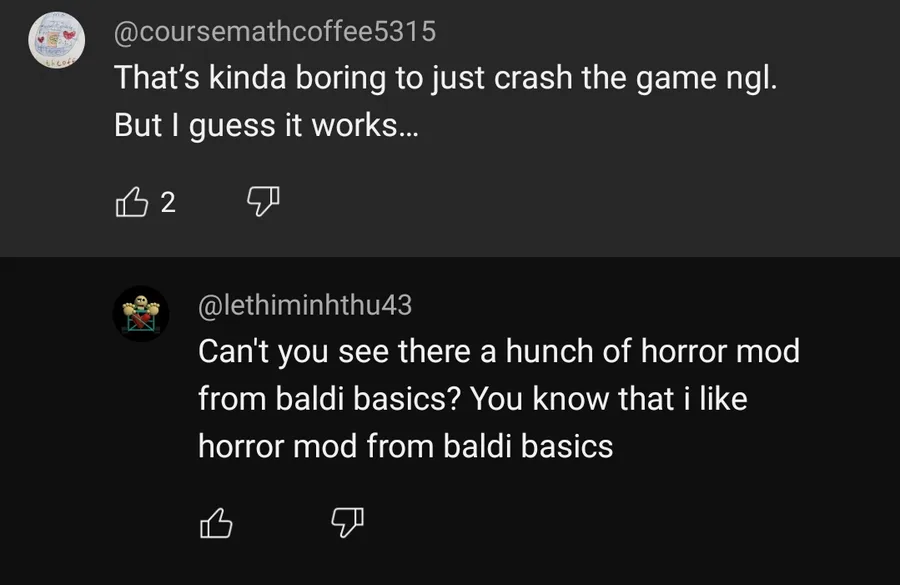The height and width of the screenshot is (585, 900).
Task: Select the "That's kinda boring" comment line
Action: pos(445,78)
